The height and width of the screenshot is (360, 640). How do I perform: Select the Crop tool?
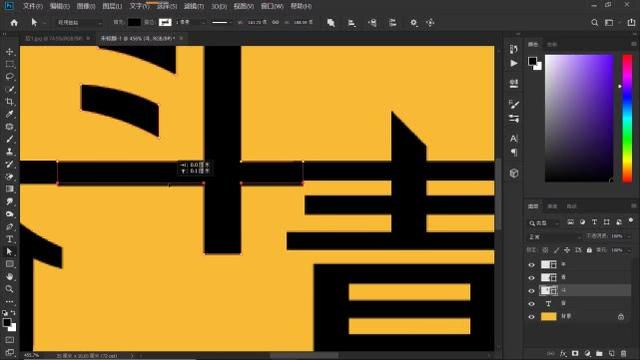coord(10,102)
